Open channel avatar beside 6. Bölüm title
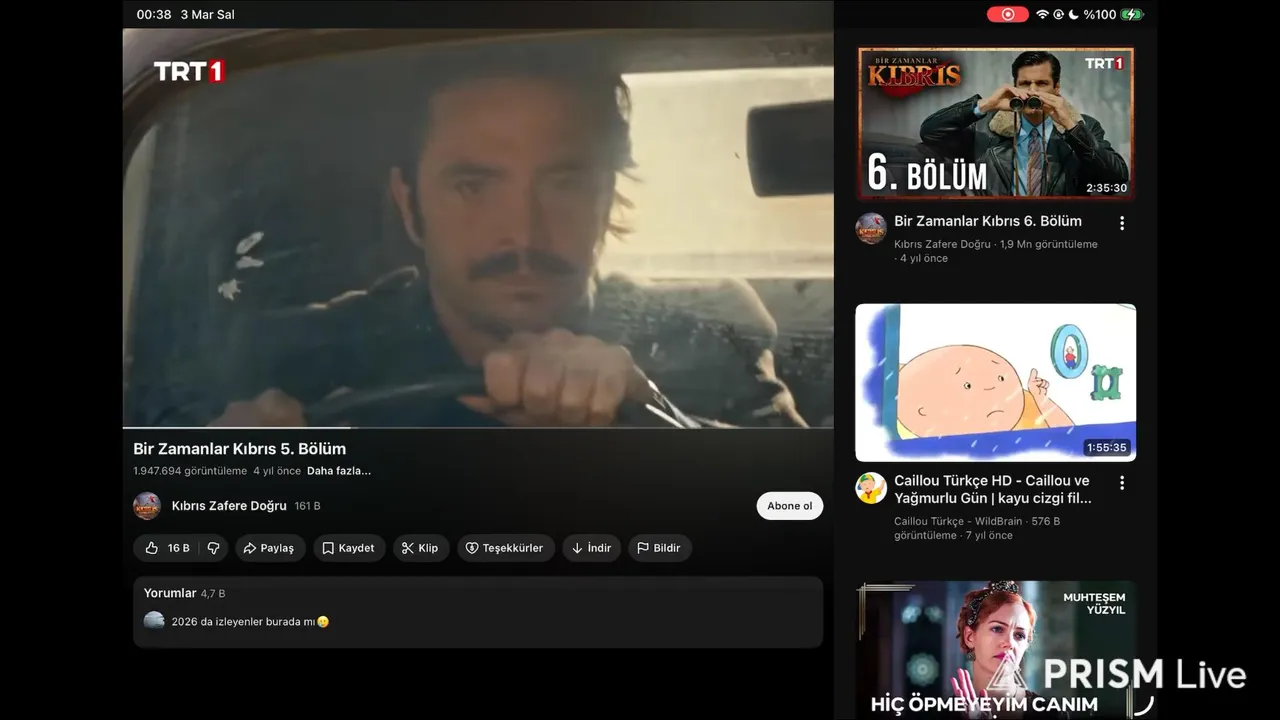Image resolution: width=1280 pixels, height=720 pixels. point(871,228)
